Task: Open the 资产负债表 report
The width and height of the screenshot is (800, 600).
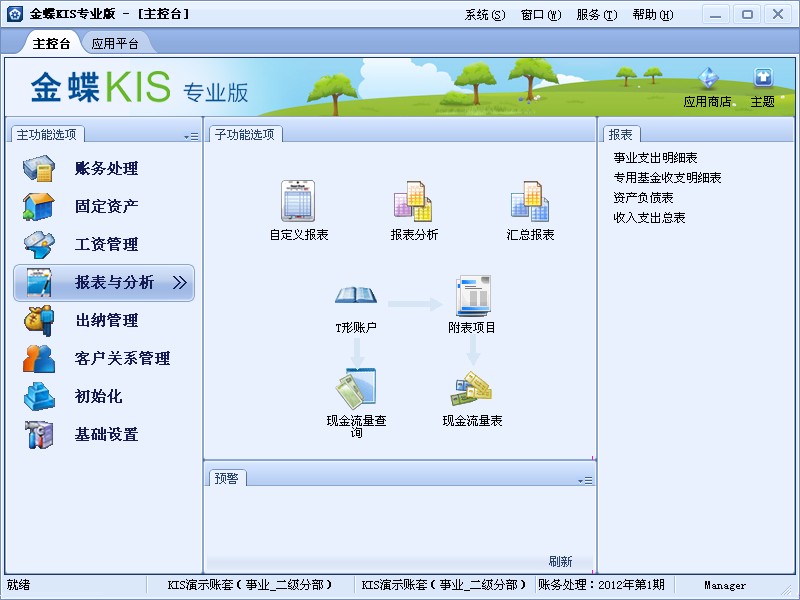Action: [x=643, y=197]
